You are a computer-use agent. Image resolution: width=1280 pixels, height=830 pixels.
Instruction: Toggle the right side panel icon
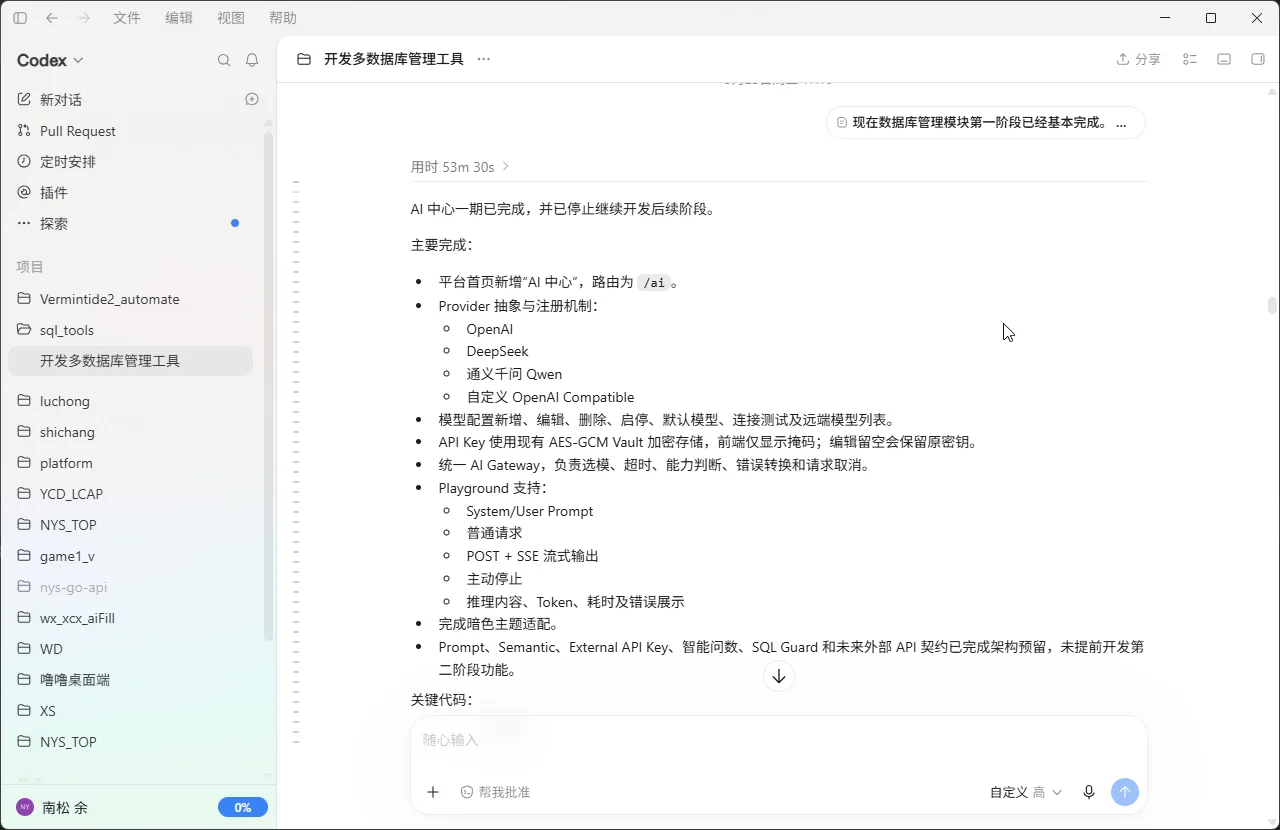[x=1258, y=59]
